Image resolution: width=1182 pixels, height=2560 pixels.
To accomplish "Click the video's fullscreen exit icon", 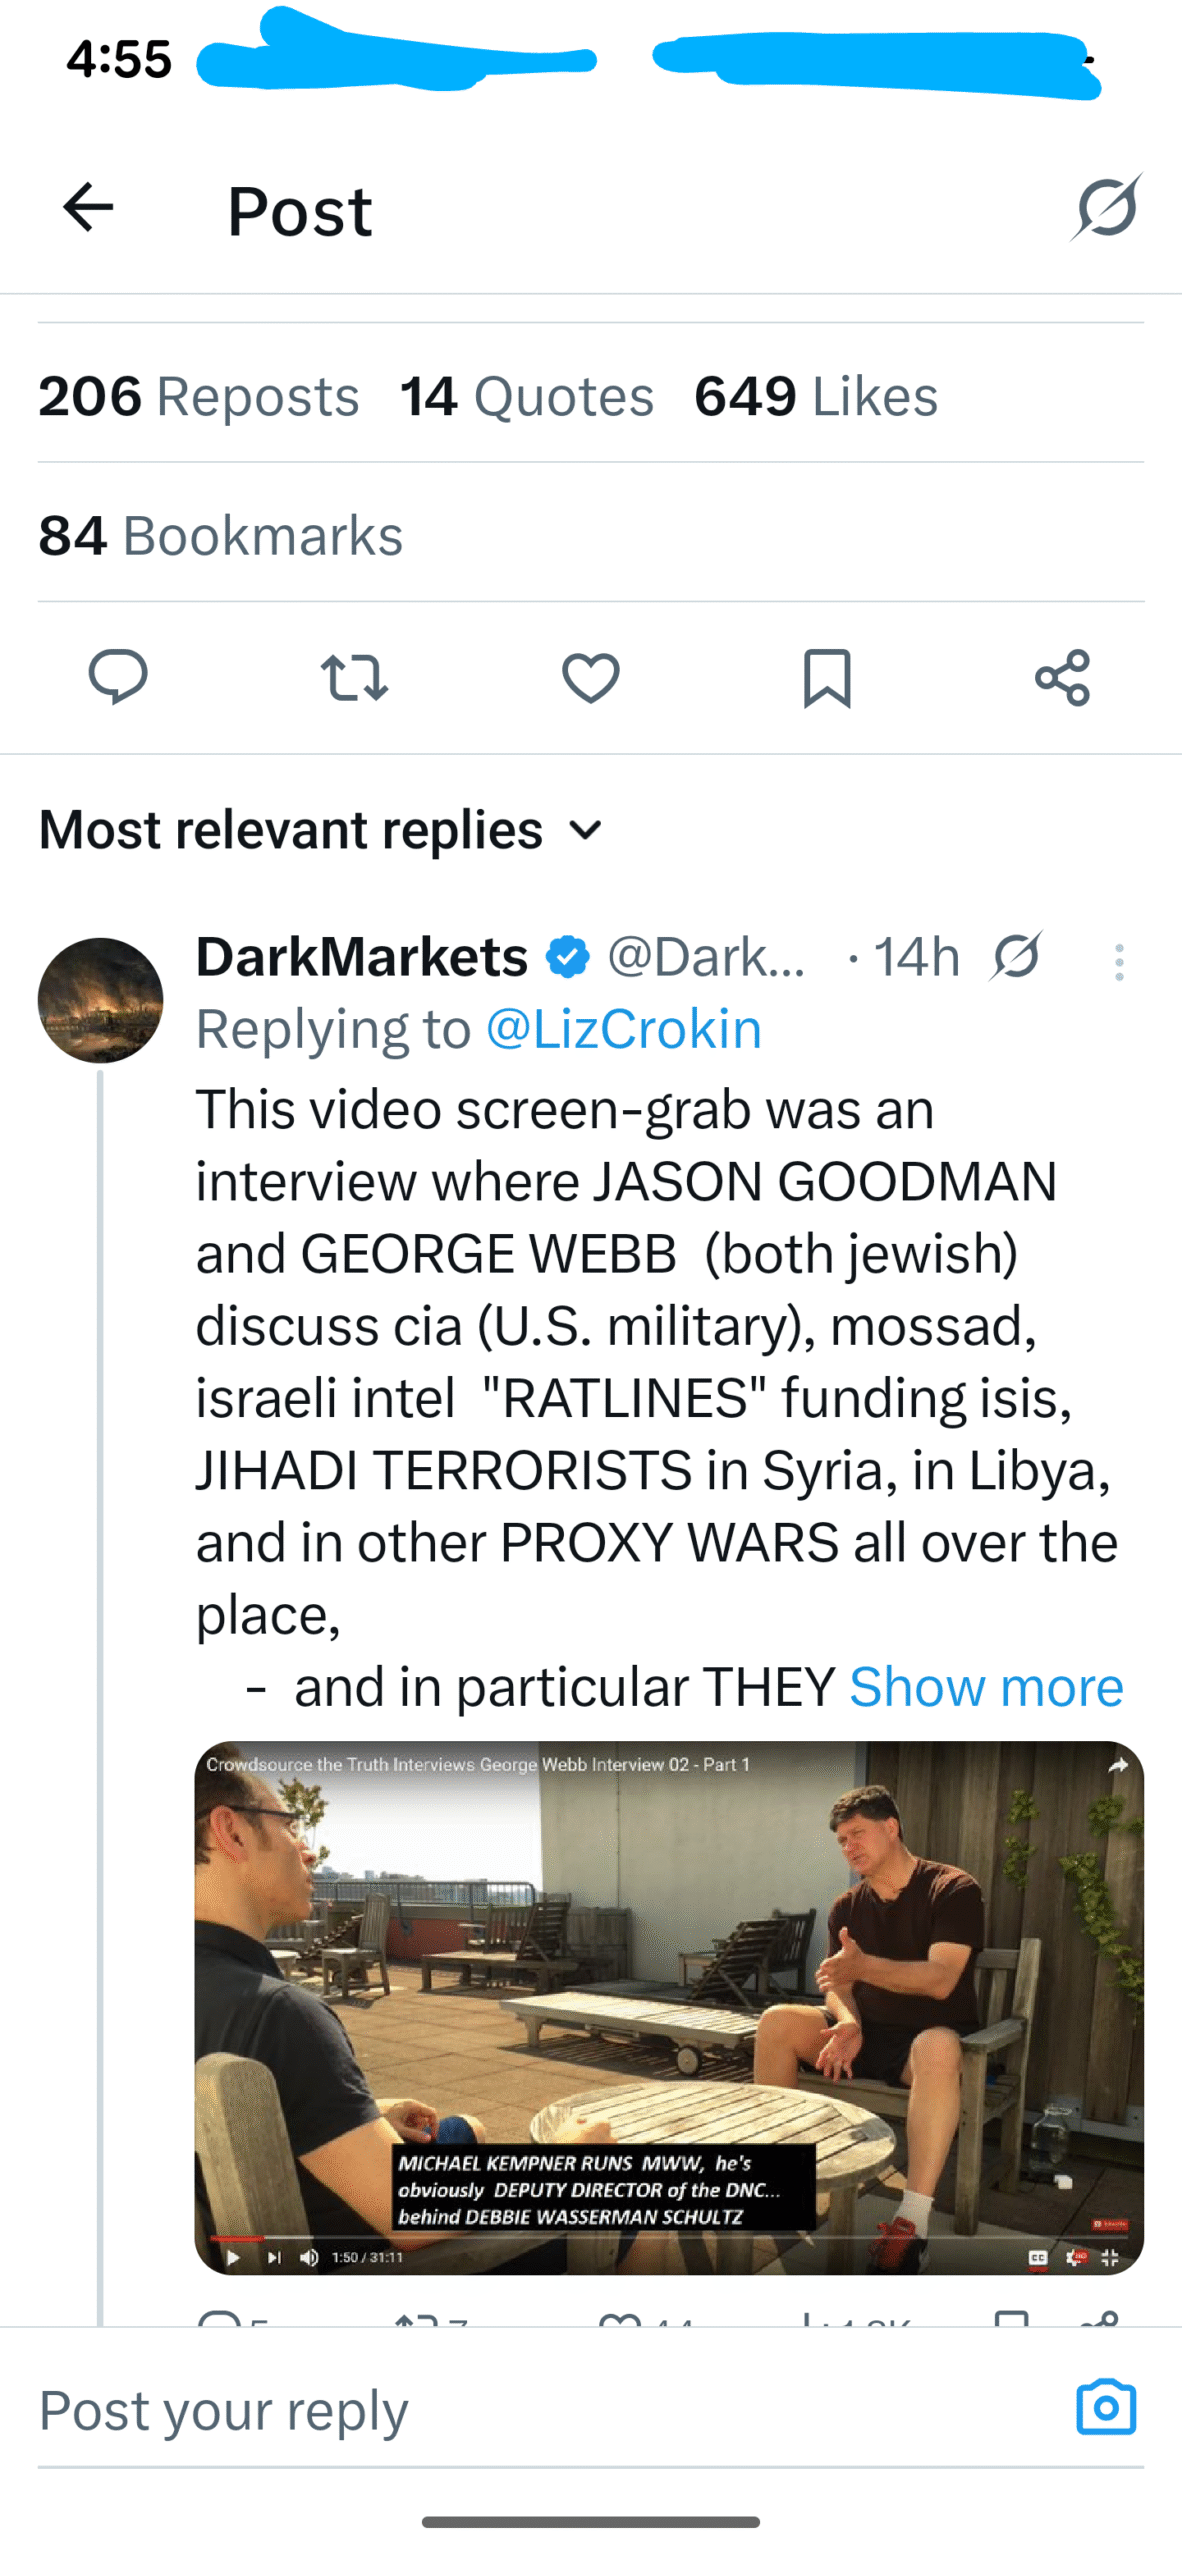I will point(1109,2257).
